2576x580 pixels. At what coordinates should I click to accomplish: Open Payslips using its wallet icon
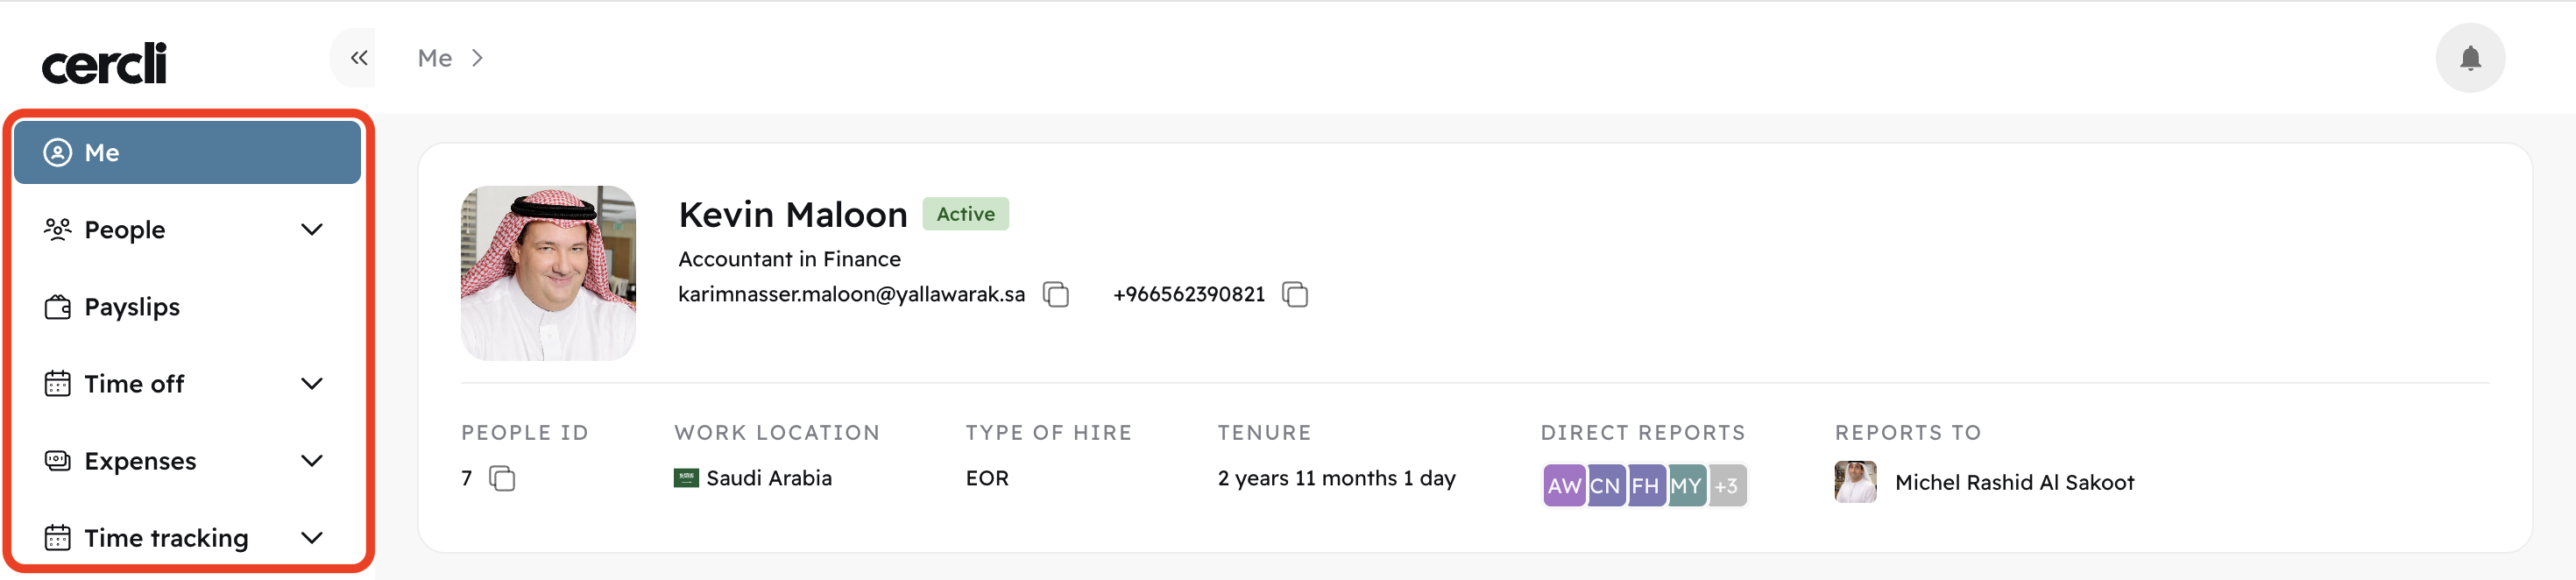point(58,306)
